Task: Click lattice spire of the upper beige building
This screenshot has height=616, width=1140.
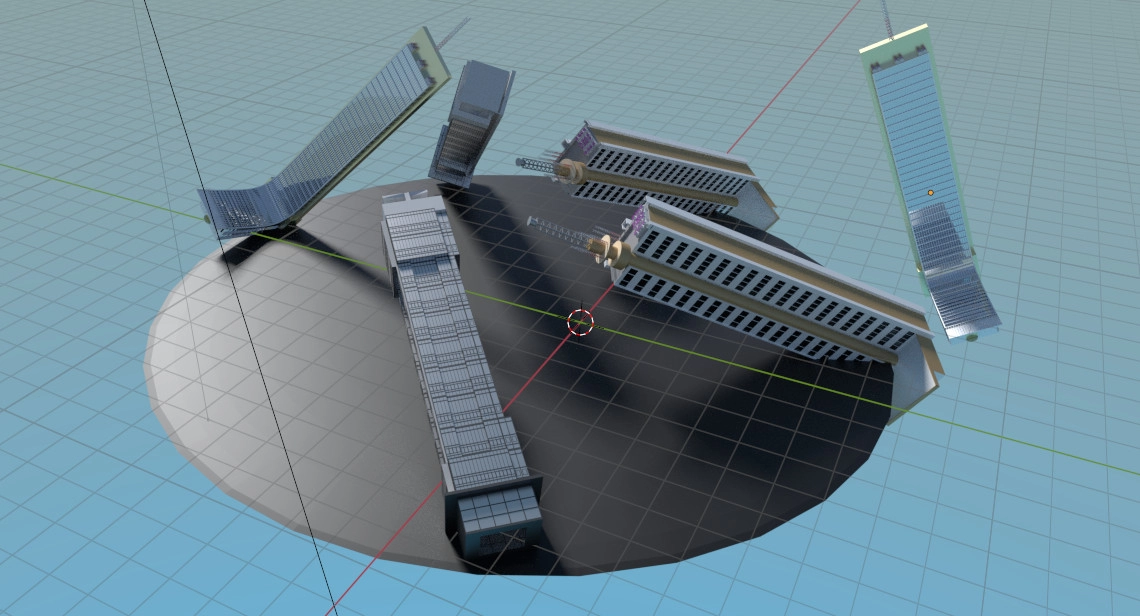Action: (535, 161)
